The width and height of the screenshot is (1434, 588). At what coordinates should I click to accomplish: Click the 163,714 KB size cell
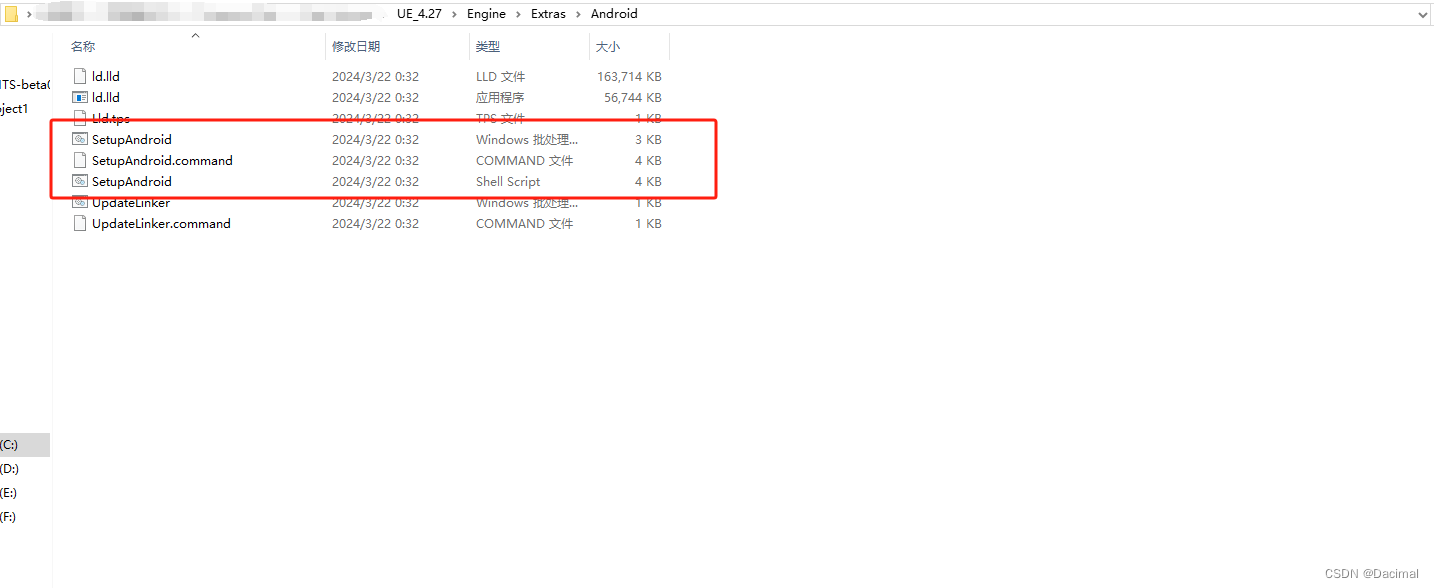pos(629,76)
